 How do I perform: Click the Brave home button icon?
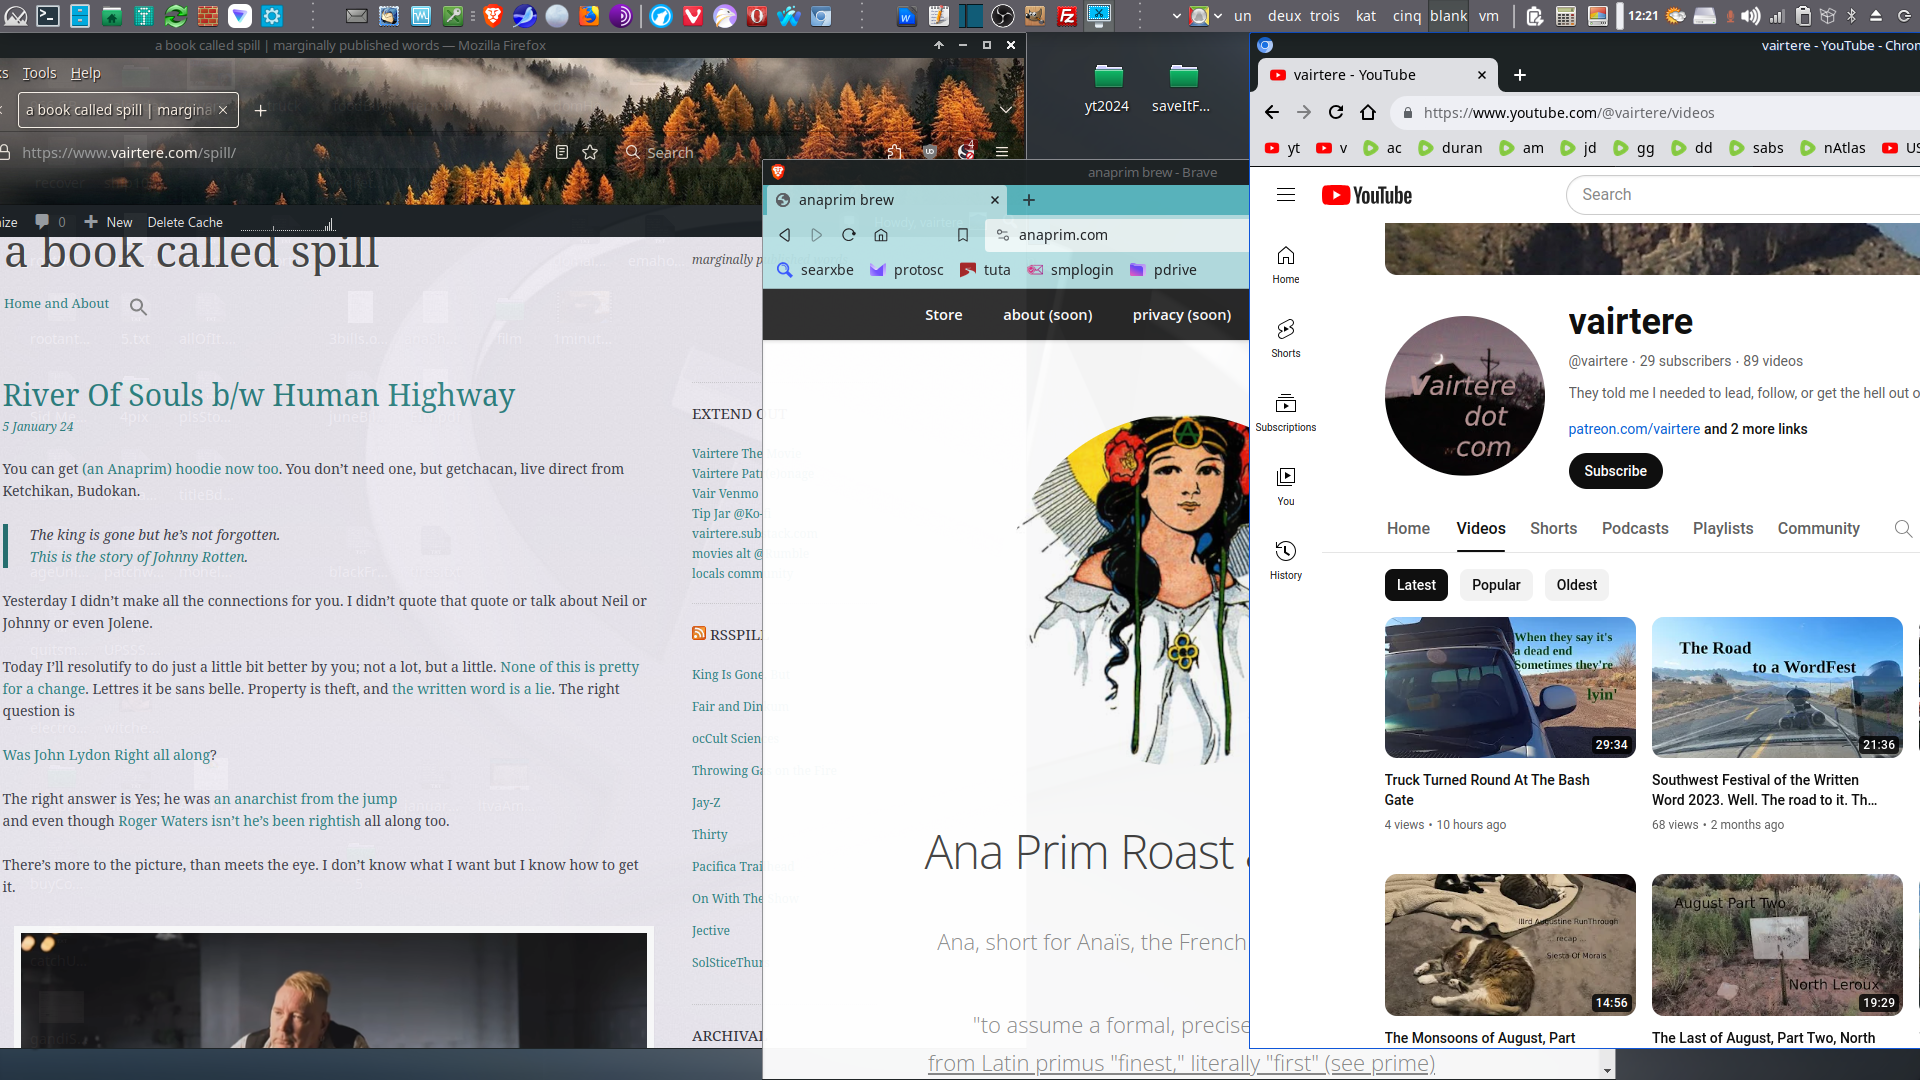click(x=881, y=235)
